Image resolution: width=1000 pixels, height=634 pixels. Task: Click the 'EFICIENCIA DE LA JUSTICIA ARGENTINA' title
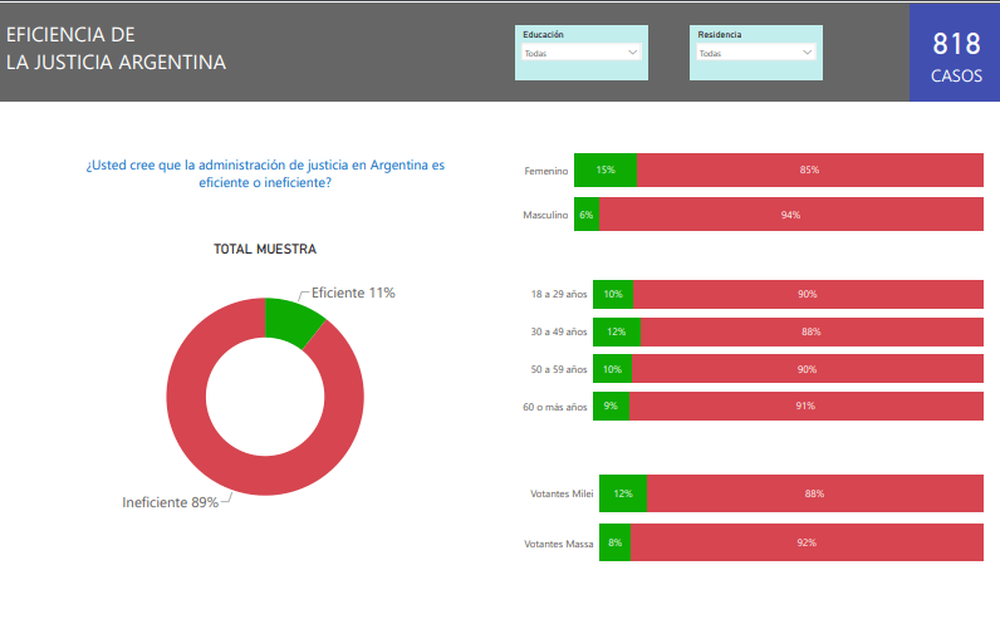pos(116,48)
